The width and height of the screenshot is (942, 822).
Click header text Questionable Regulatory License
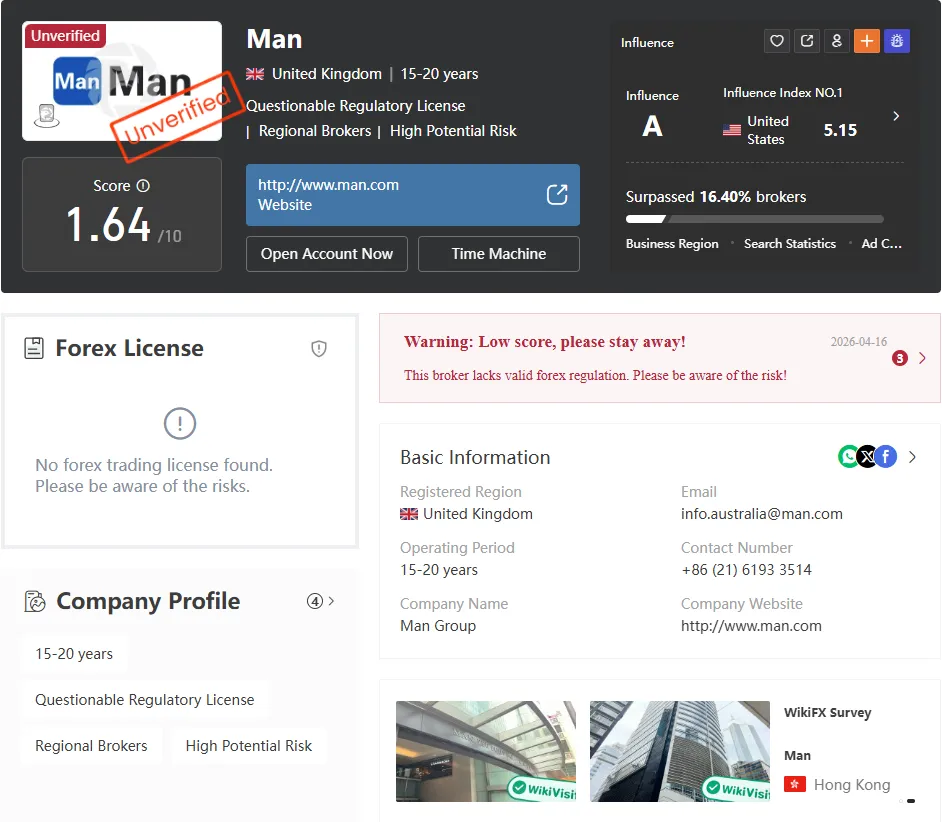pos(356,106)
